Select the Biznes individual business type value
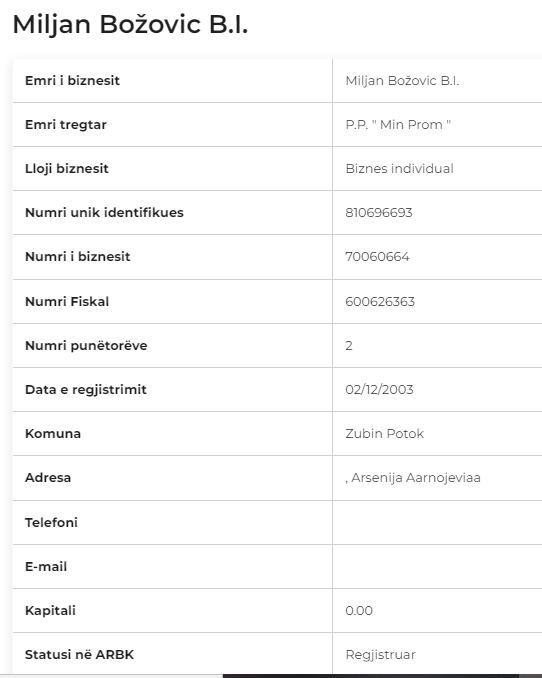The image size is (542, 678). point(399,168)
